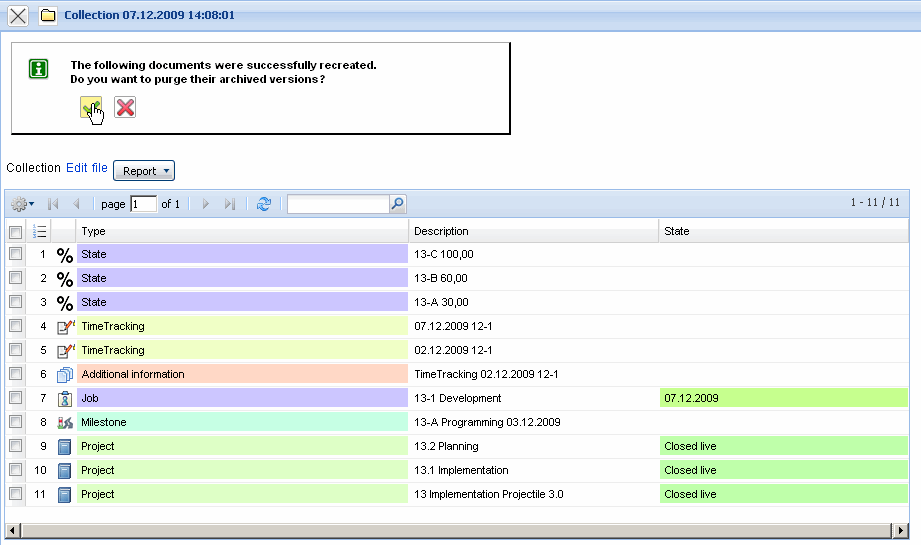Tick the checkbox for row 4 TimeTracking

click(15, 326)
